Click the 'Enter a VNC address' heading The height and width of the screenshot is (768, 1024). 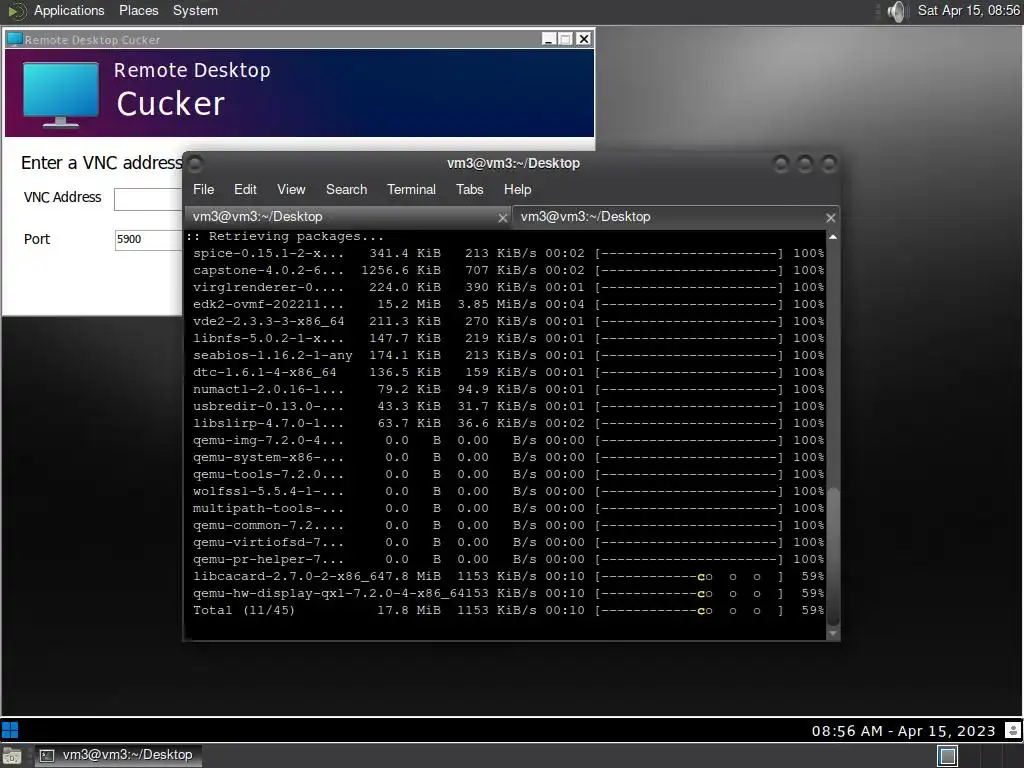[x=102, y=163]
